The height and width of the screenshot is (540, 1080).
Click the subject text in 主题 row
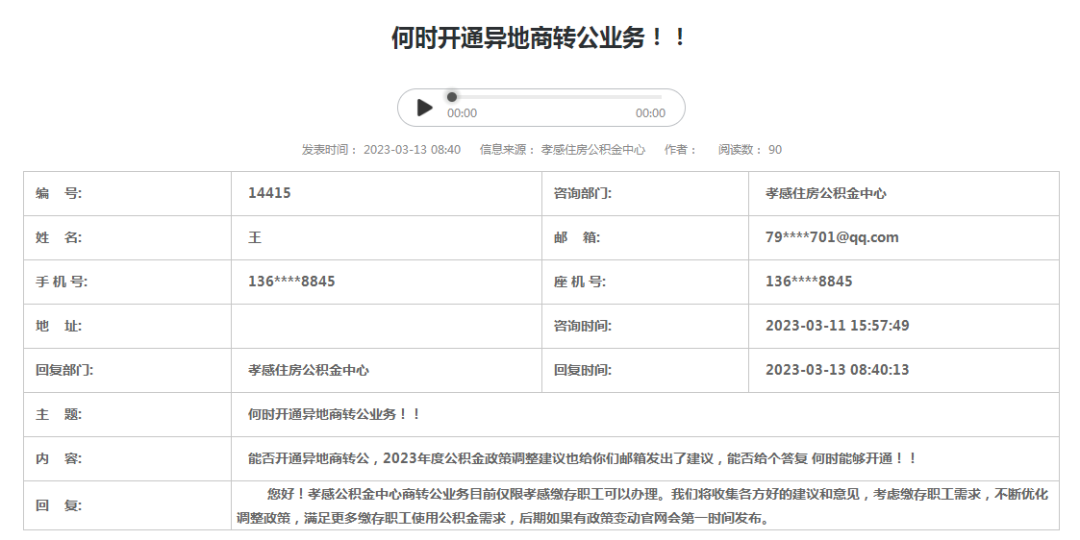click(334, 414)
